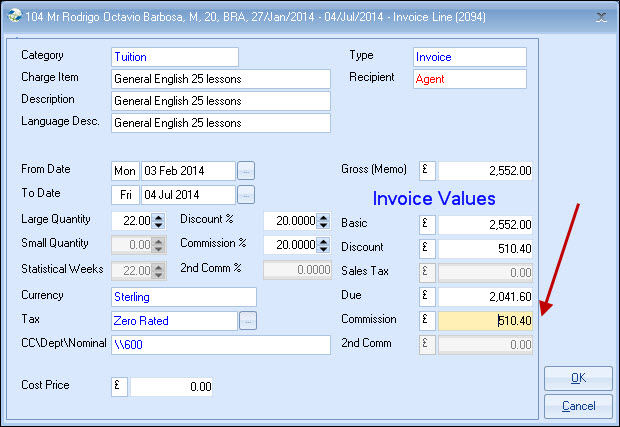This screenshot has height=427, width=620.
Task: Click the Invoice Values heading
Action: pyautogui.click(x=434, y=198)
